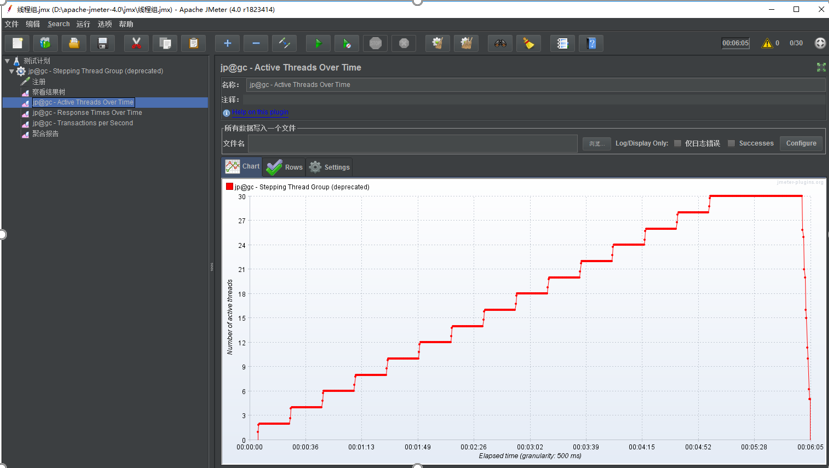829x468 pixels.
Task: Click the 浏览 browse button
Action: click(596, 143)
